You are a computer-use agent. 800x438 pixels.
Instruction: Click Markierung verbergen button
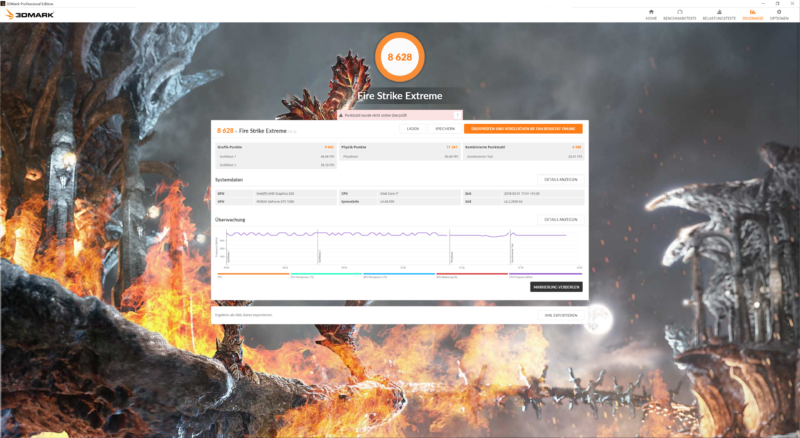tap(556, 287)
